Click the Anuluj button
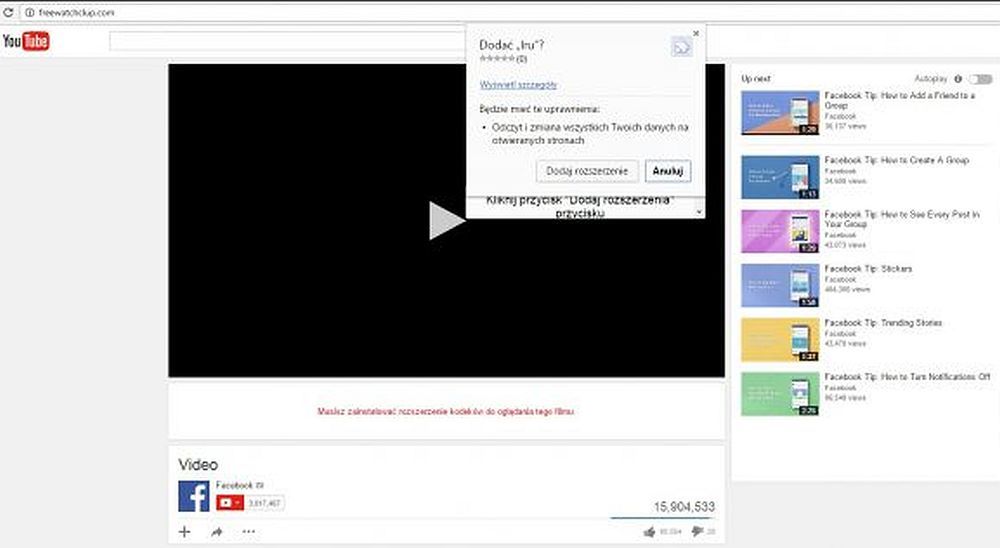This screenshot has width=1000, height=548. point(668,171)
